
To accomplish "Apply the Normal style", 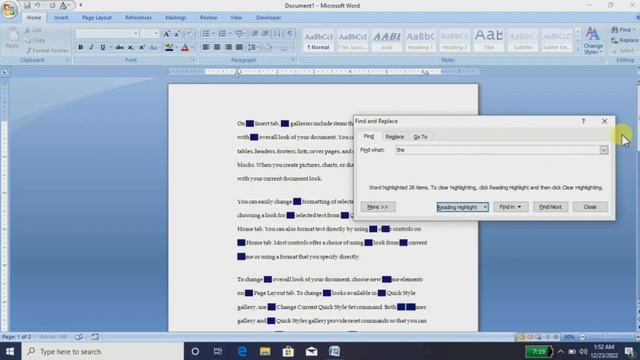I will (318, 40).
